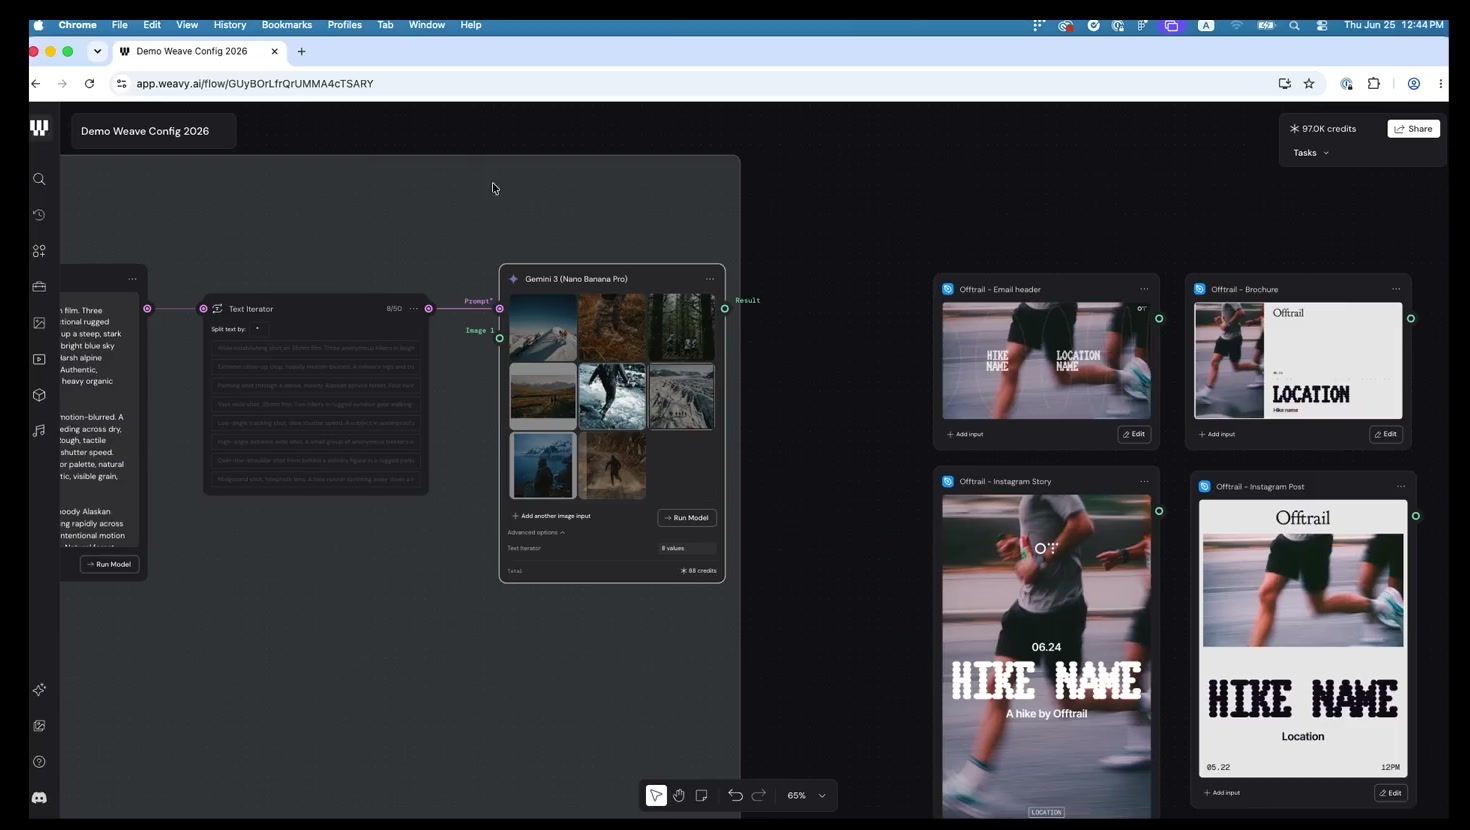Open the image models sidebar icon

point(39,323)
